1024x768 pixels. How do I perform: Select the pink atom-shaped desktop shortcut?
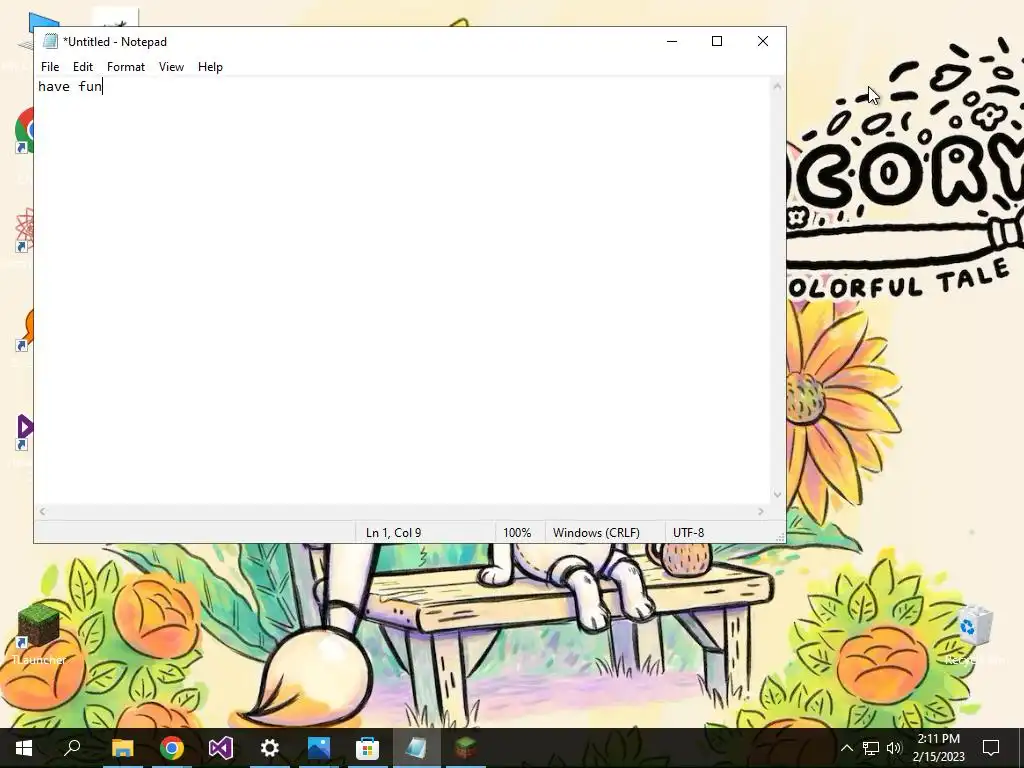[x=25, y=230]
